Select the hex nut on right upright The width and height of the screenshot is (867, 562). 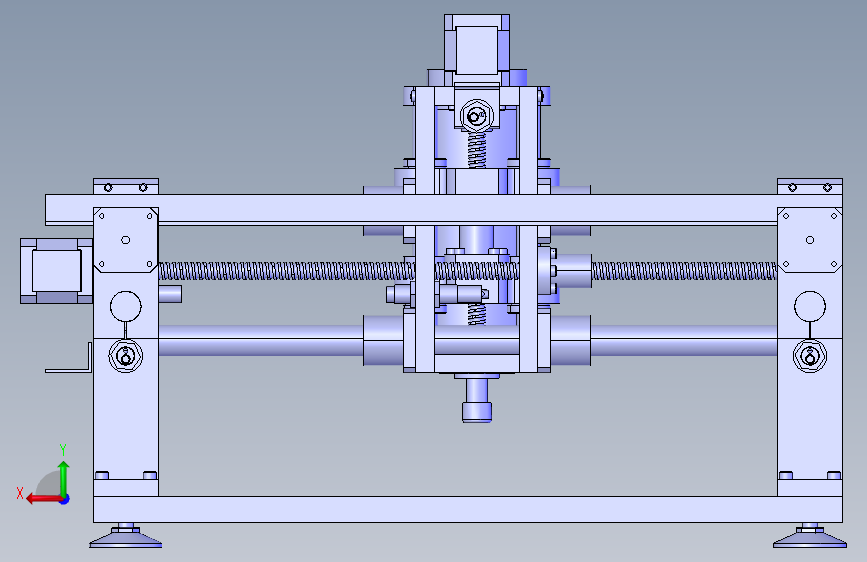point(809,356)
